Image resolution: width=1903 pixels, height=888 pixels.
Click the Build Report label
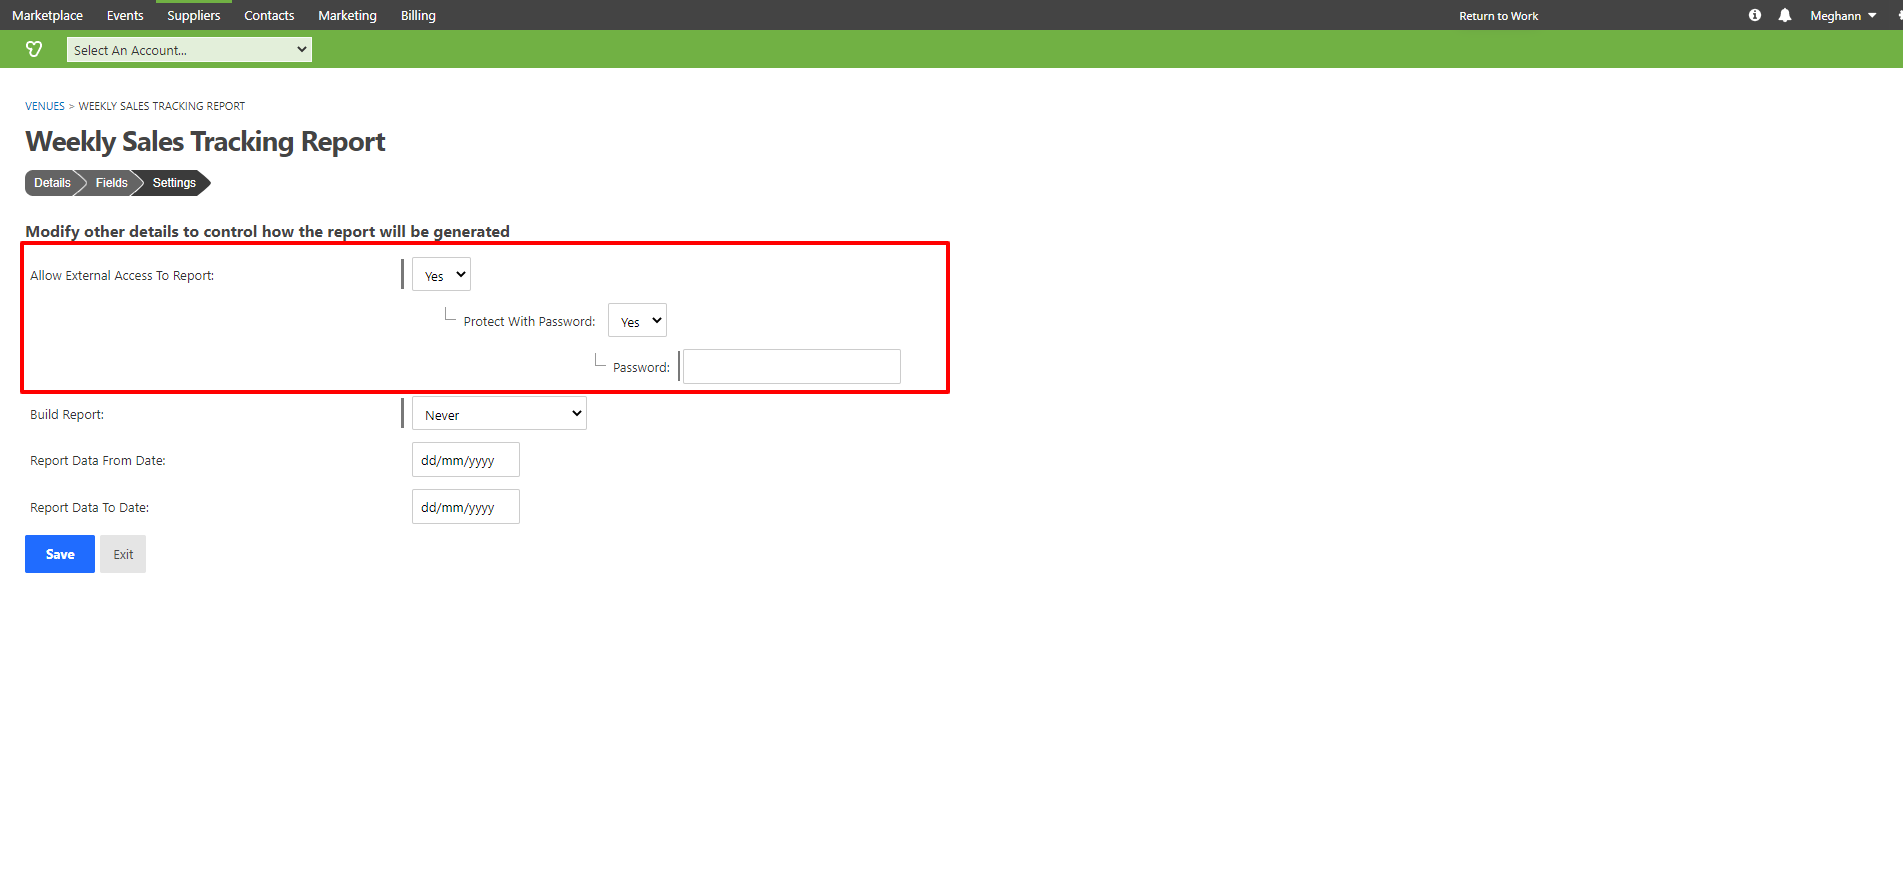click(x=67, y=415)
